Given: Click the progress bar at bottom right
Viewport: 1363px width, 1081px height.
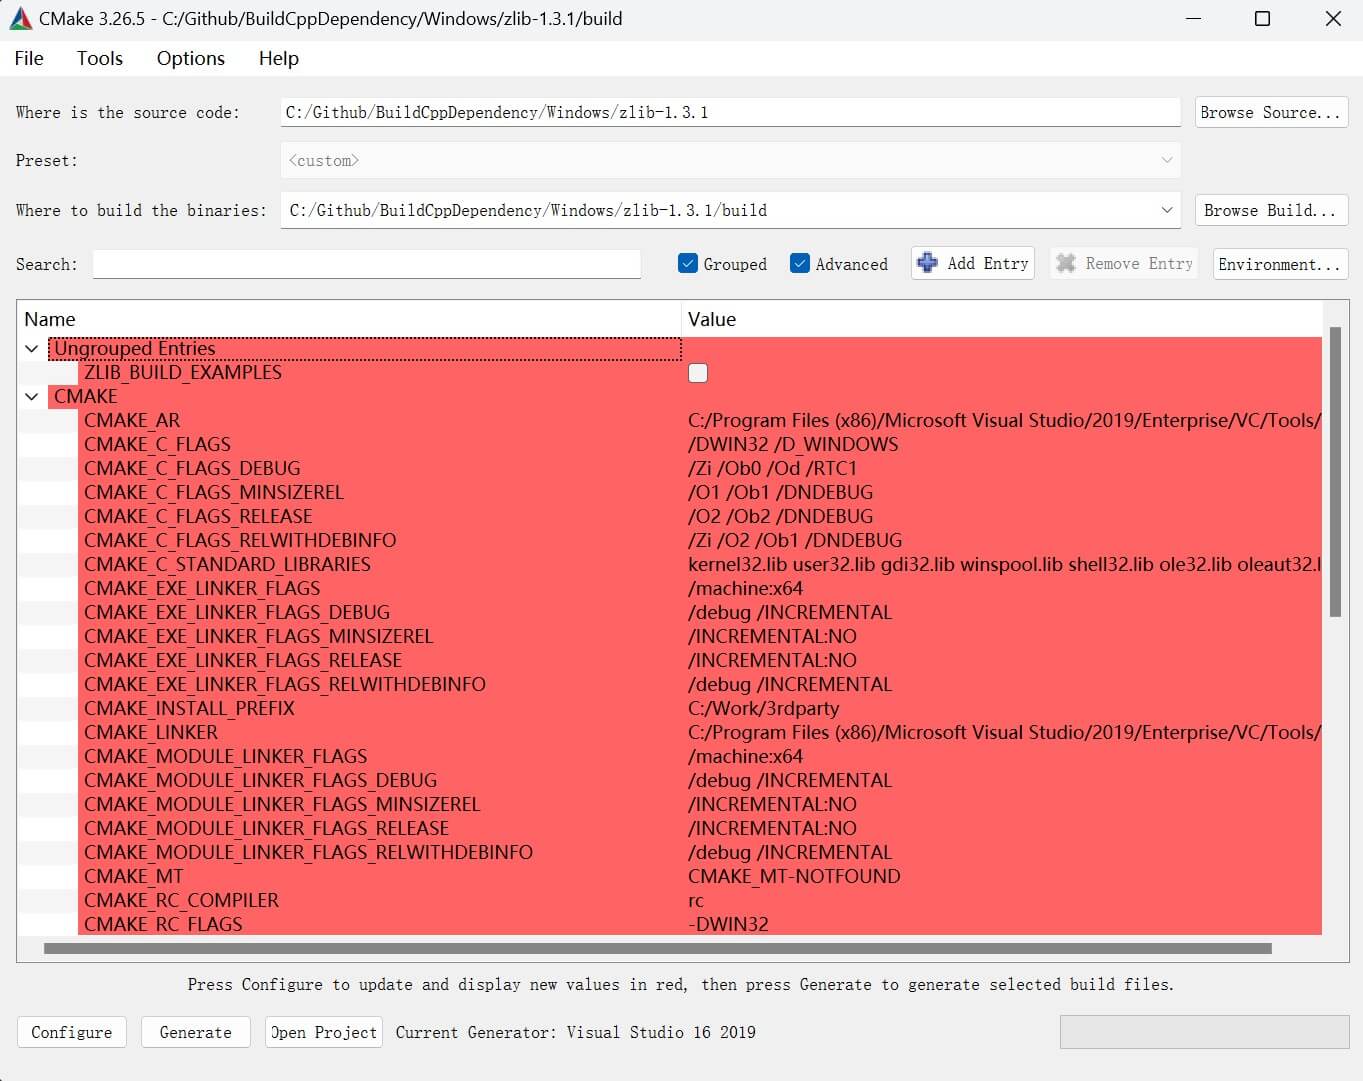Looking at the screenshot, I should coord(1204,1032).
